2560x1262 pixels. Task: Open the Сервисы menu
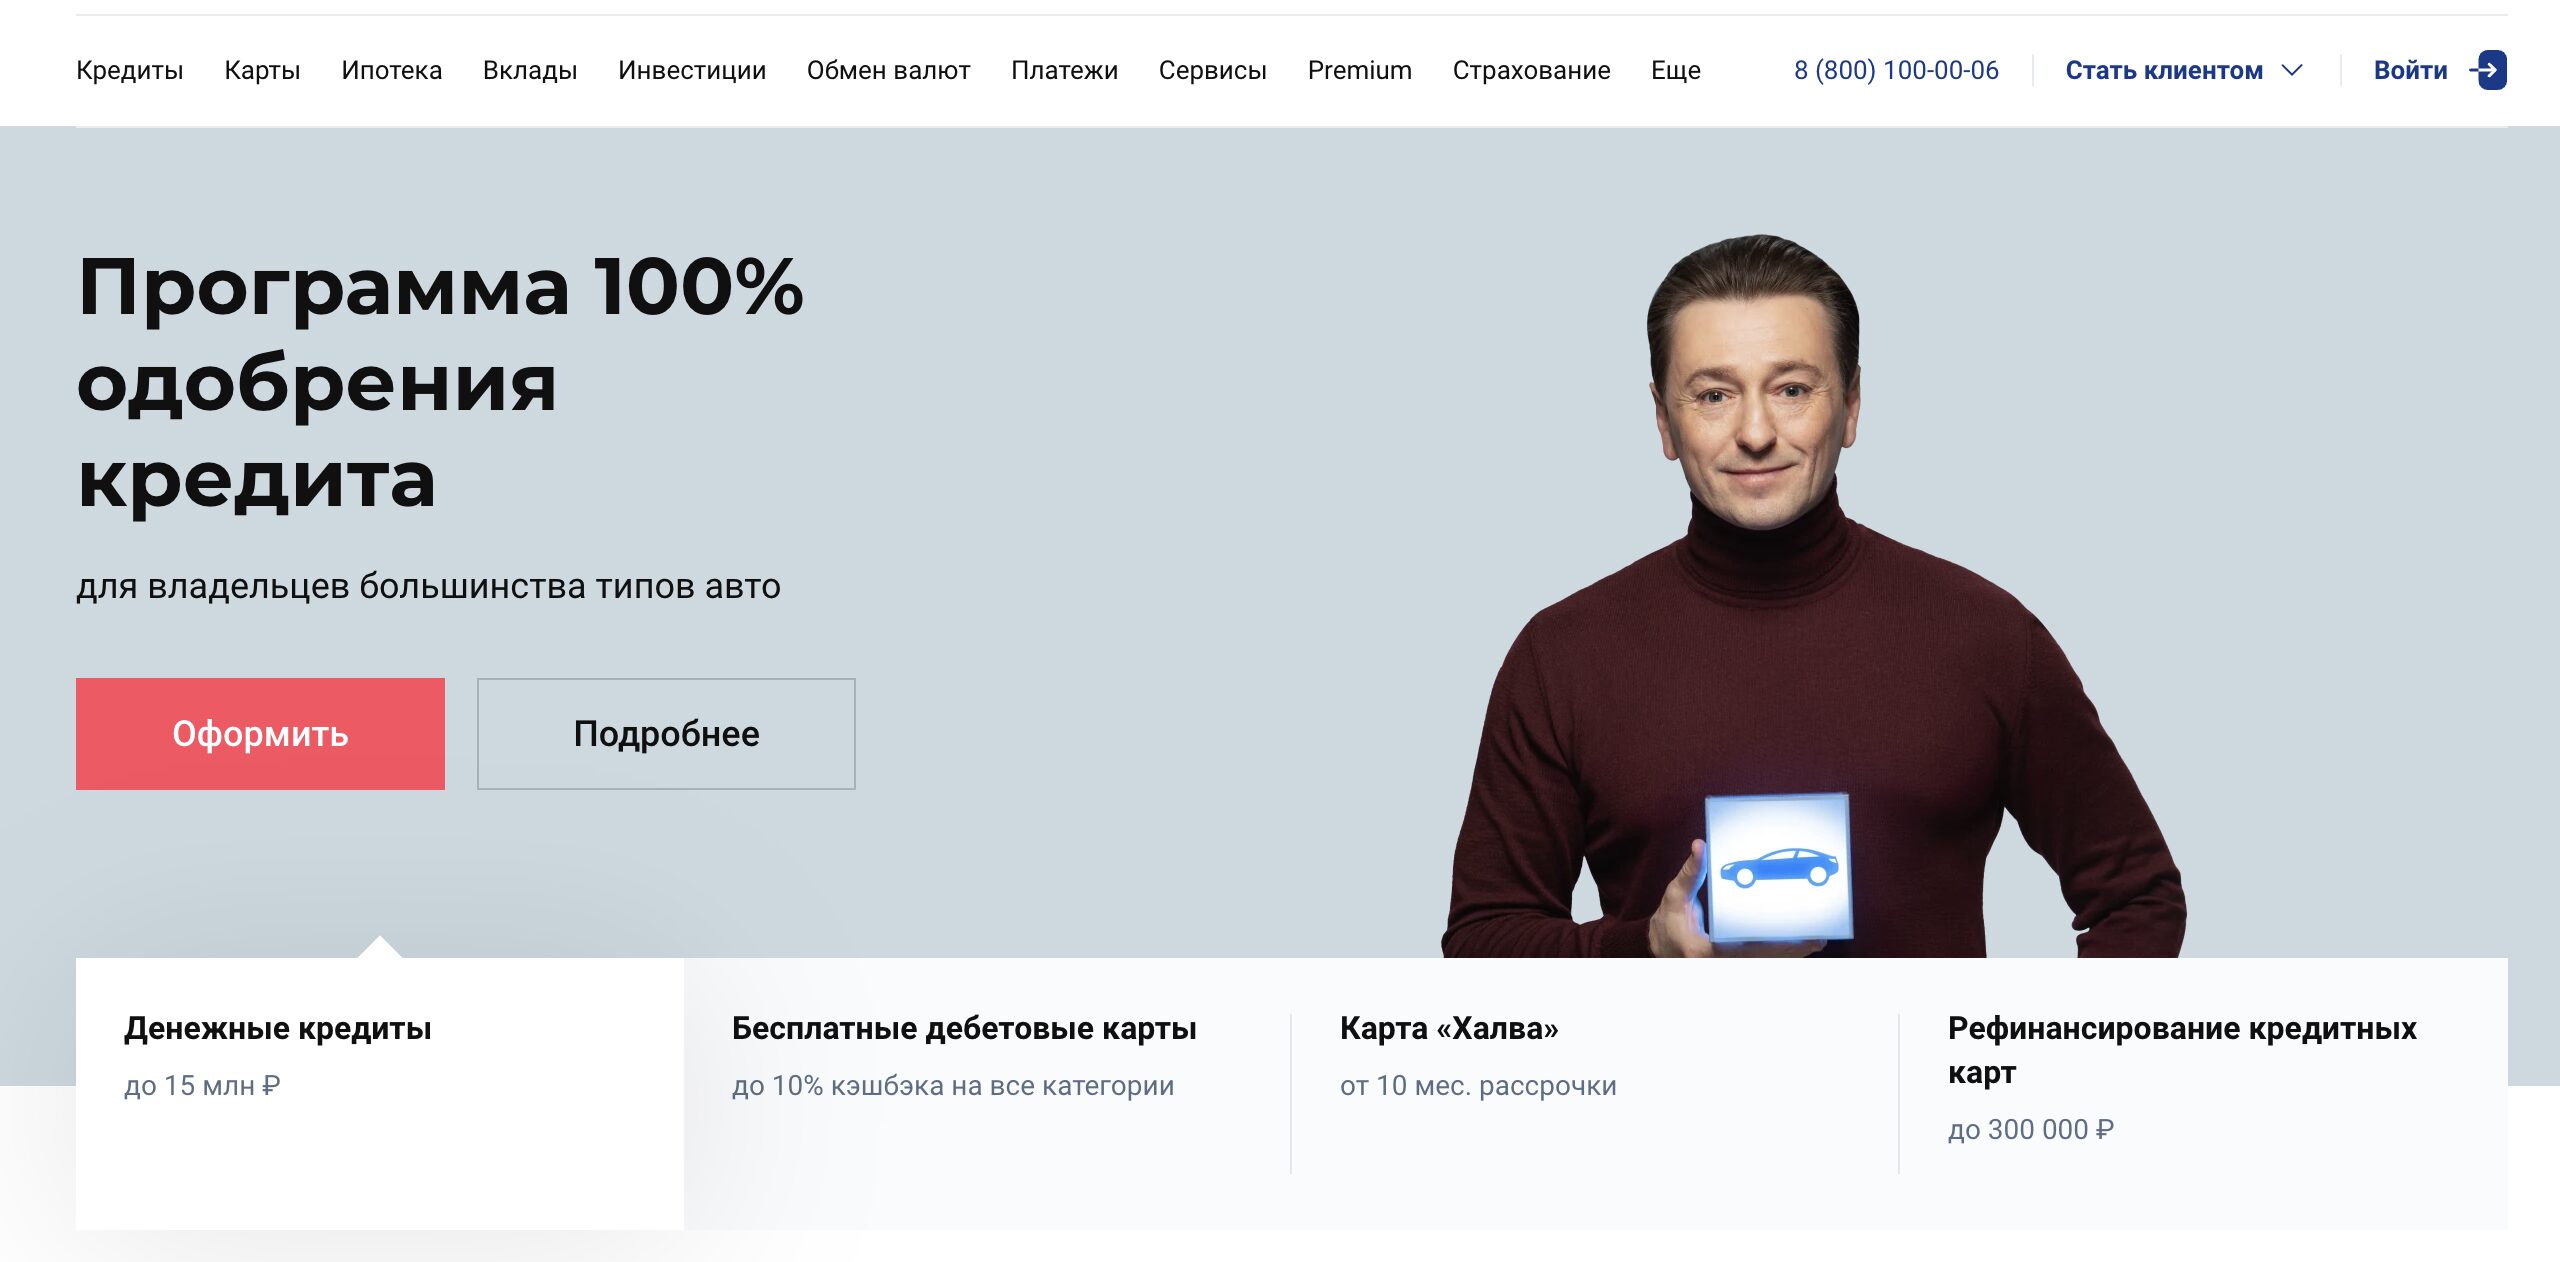[x=1212, y=70]
